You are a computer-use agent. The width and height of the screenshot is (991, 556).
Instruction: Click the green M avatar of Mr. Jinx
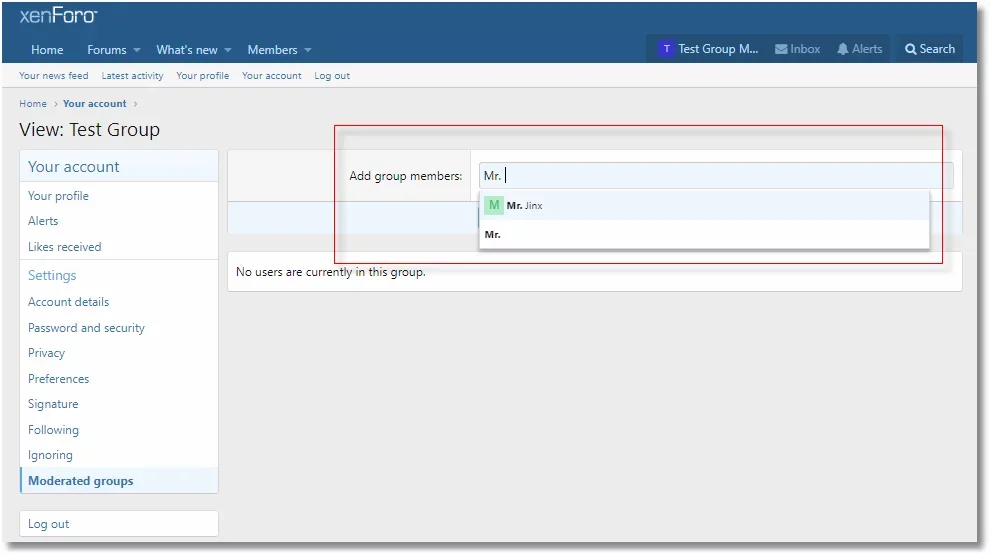pos(494,206)
